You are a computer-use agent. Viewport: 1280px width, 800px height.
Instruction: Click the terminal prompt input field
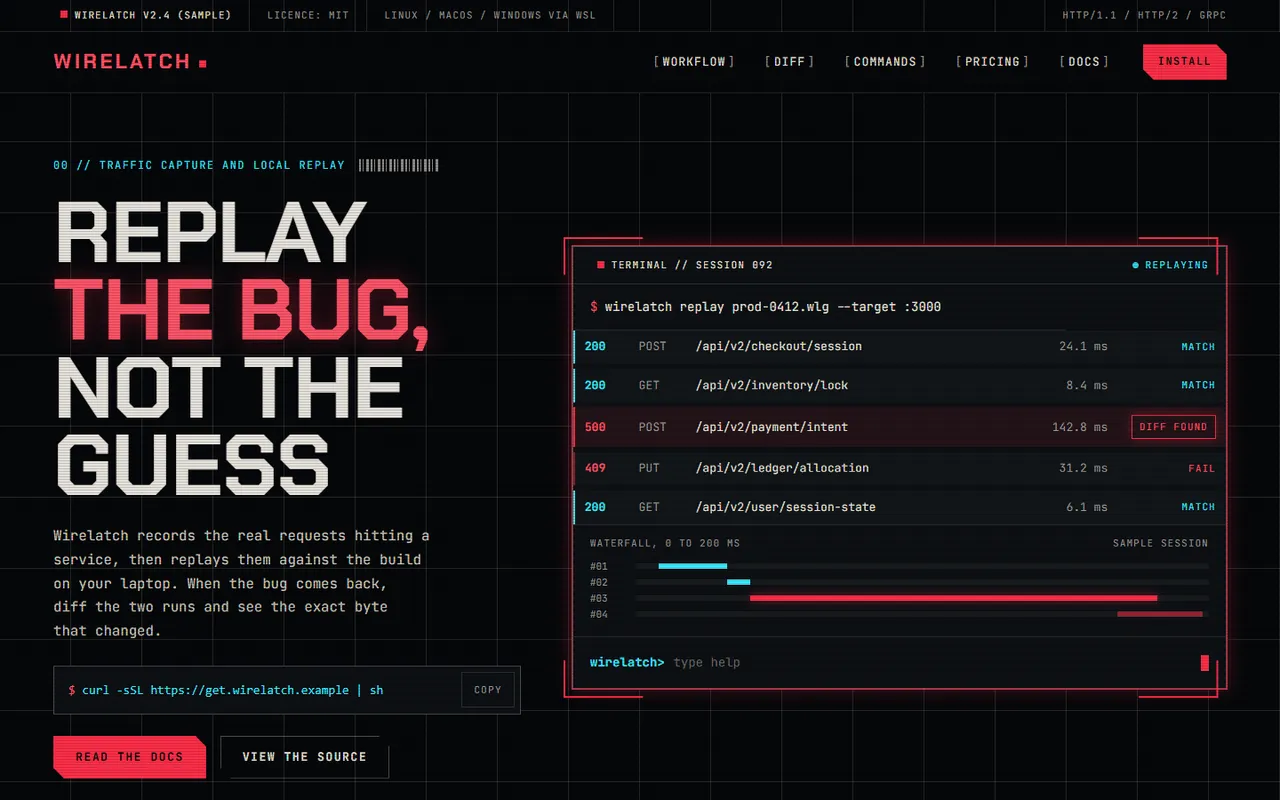click(x=932, y=662)
